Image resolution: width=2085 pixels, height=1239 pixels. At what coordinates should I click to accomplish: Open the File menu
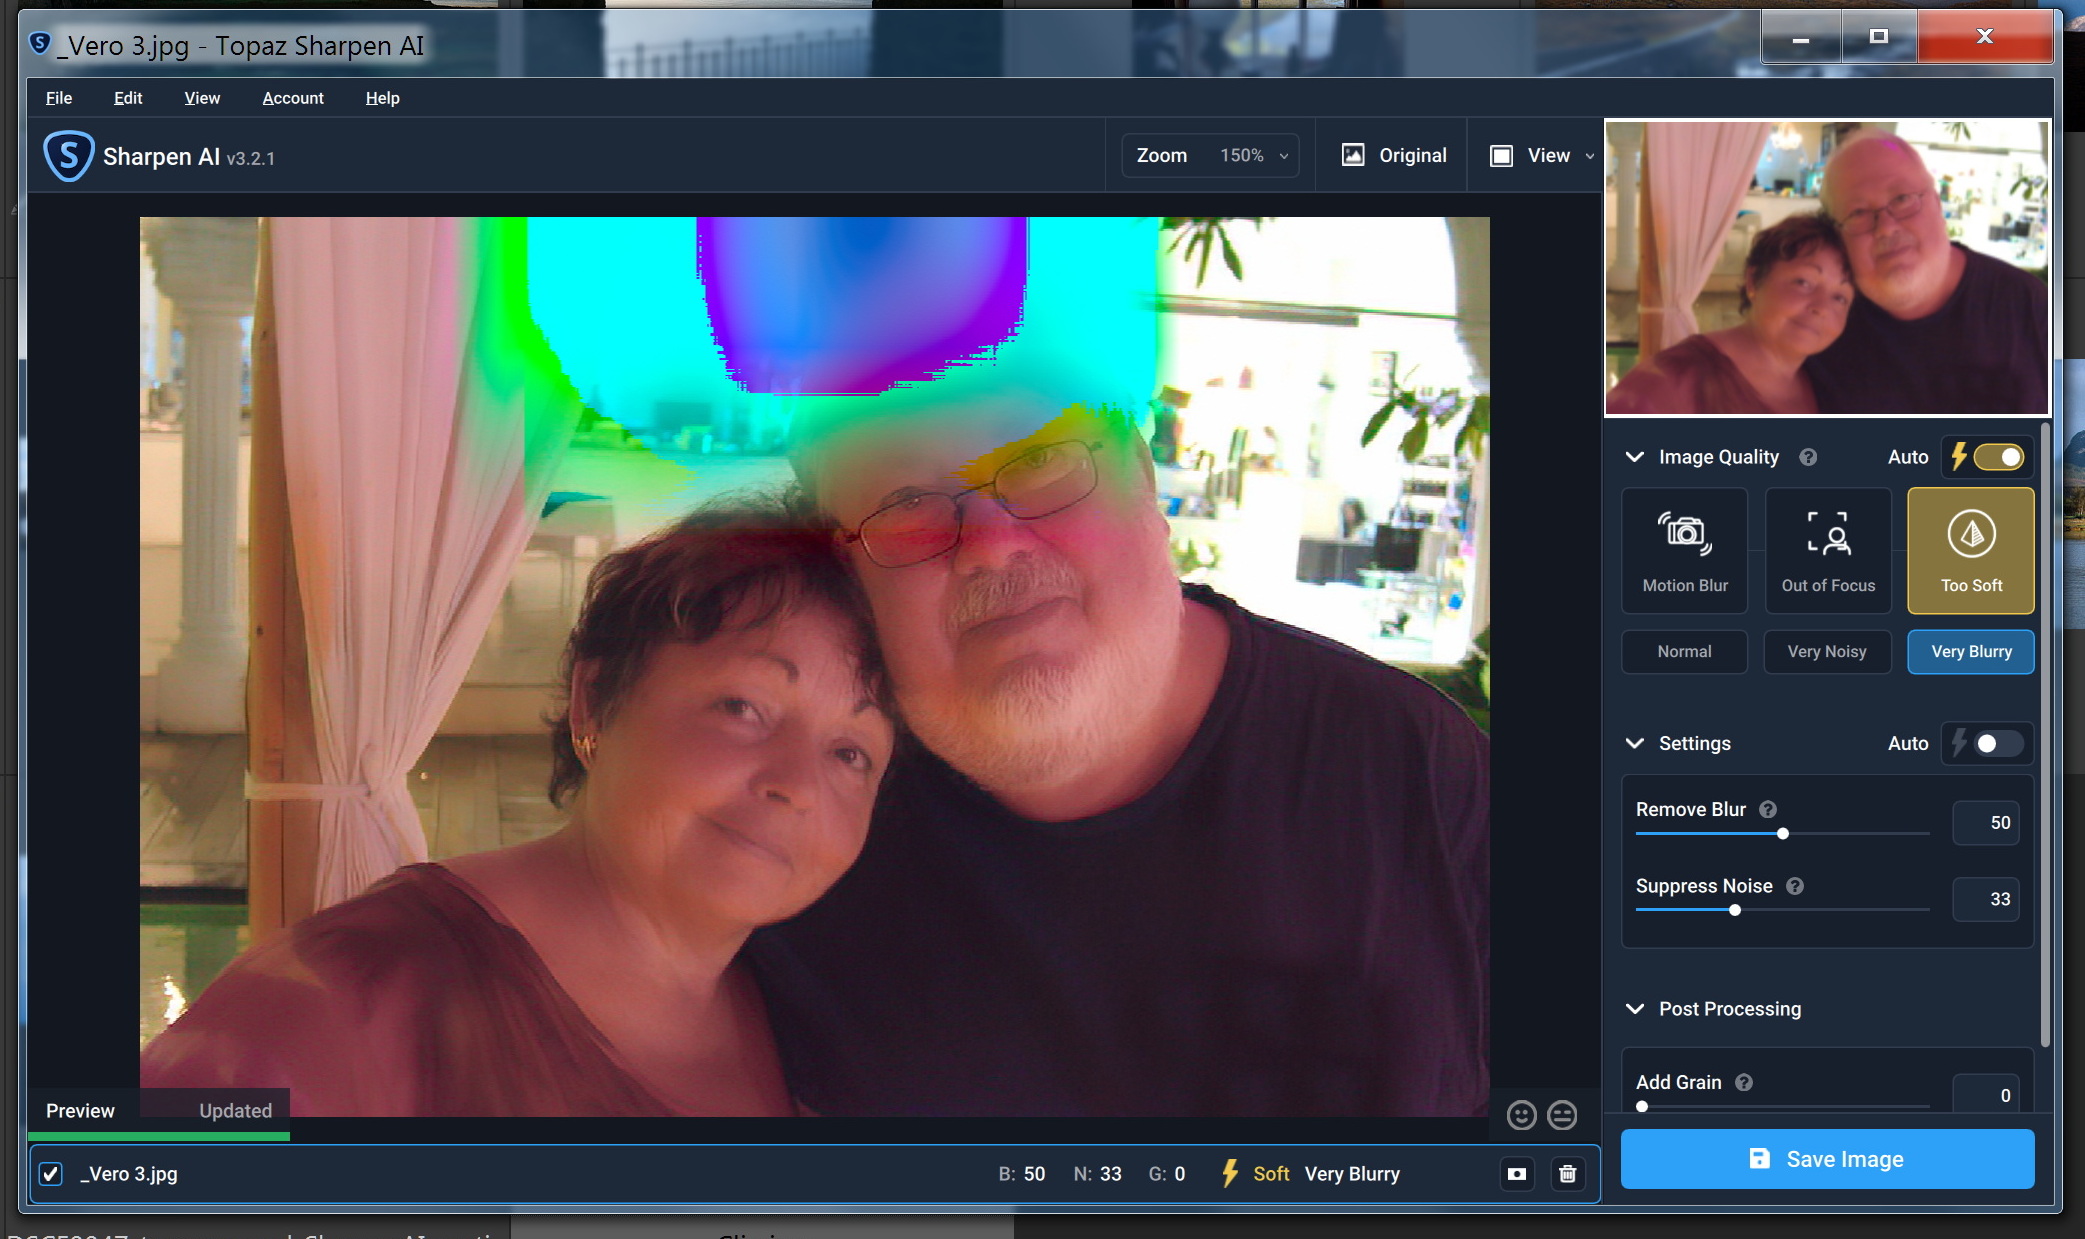[59, 98]
